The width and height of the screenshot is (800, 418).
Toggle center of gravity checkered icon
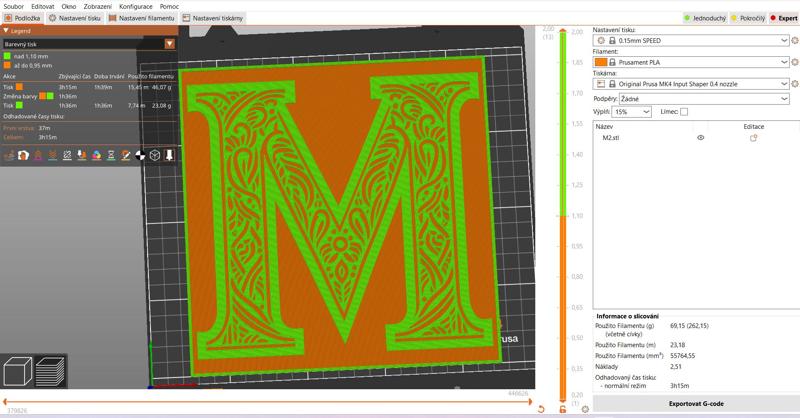pyautogui.click(x=140, y=155)
